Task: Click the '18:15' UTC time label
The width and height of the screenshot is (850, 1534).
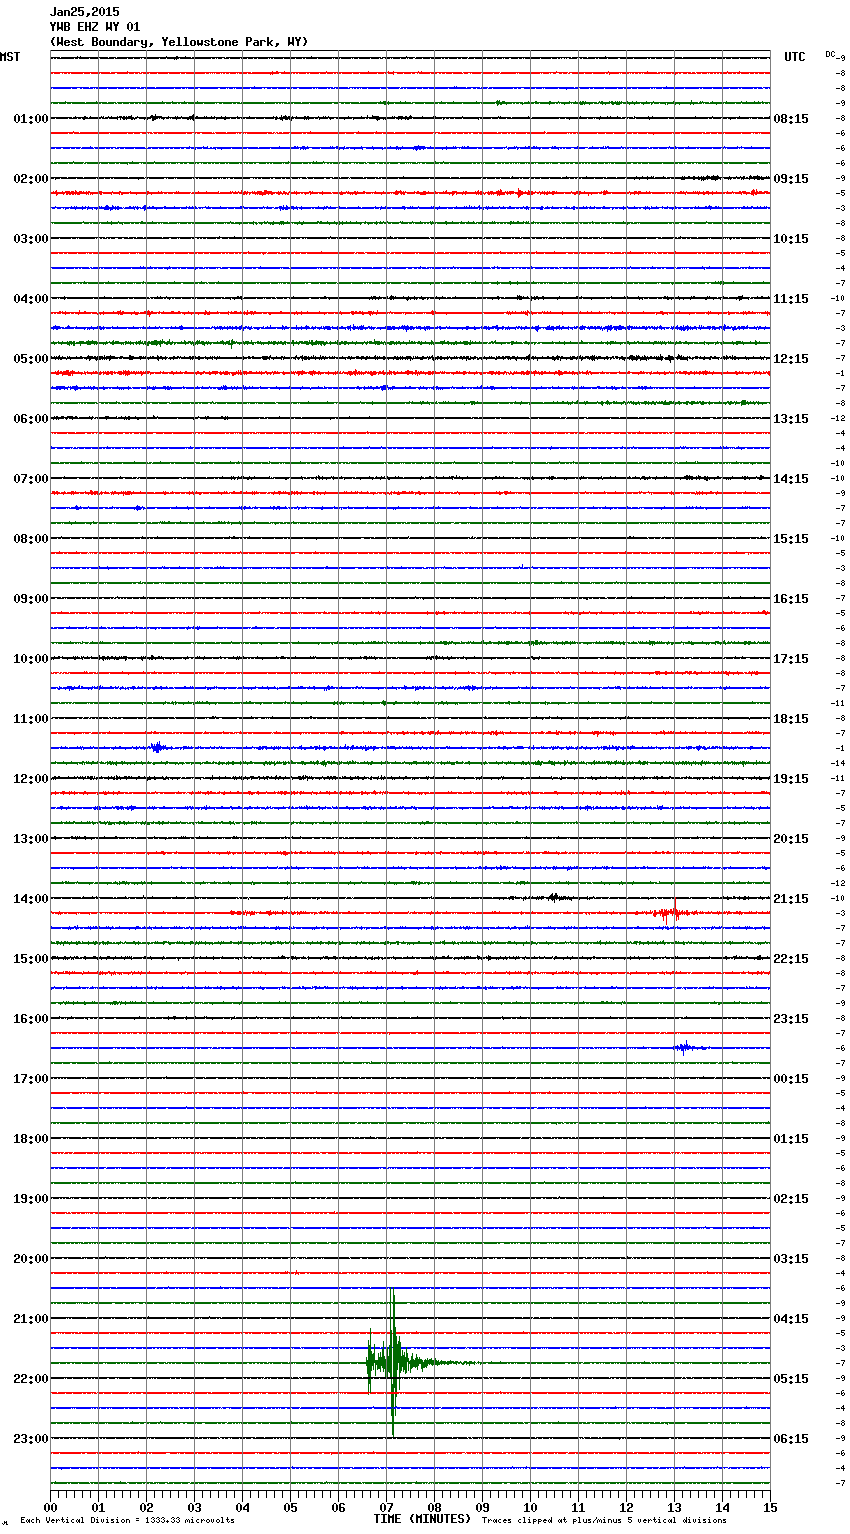Action: click(791, 719)
